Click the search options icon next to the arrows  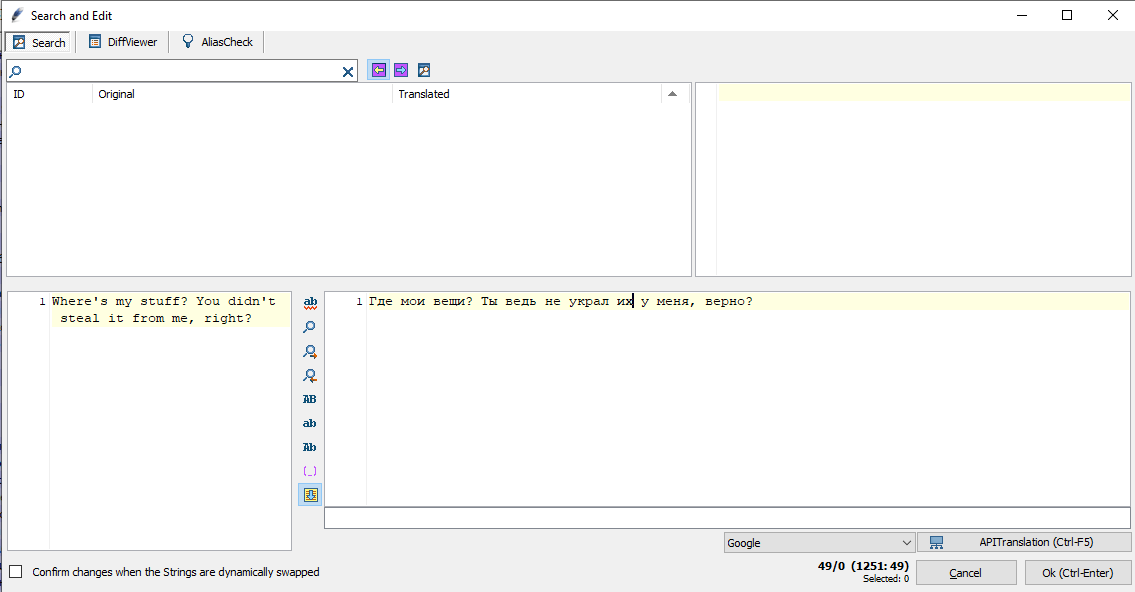tap(424, 70)
